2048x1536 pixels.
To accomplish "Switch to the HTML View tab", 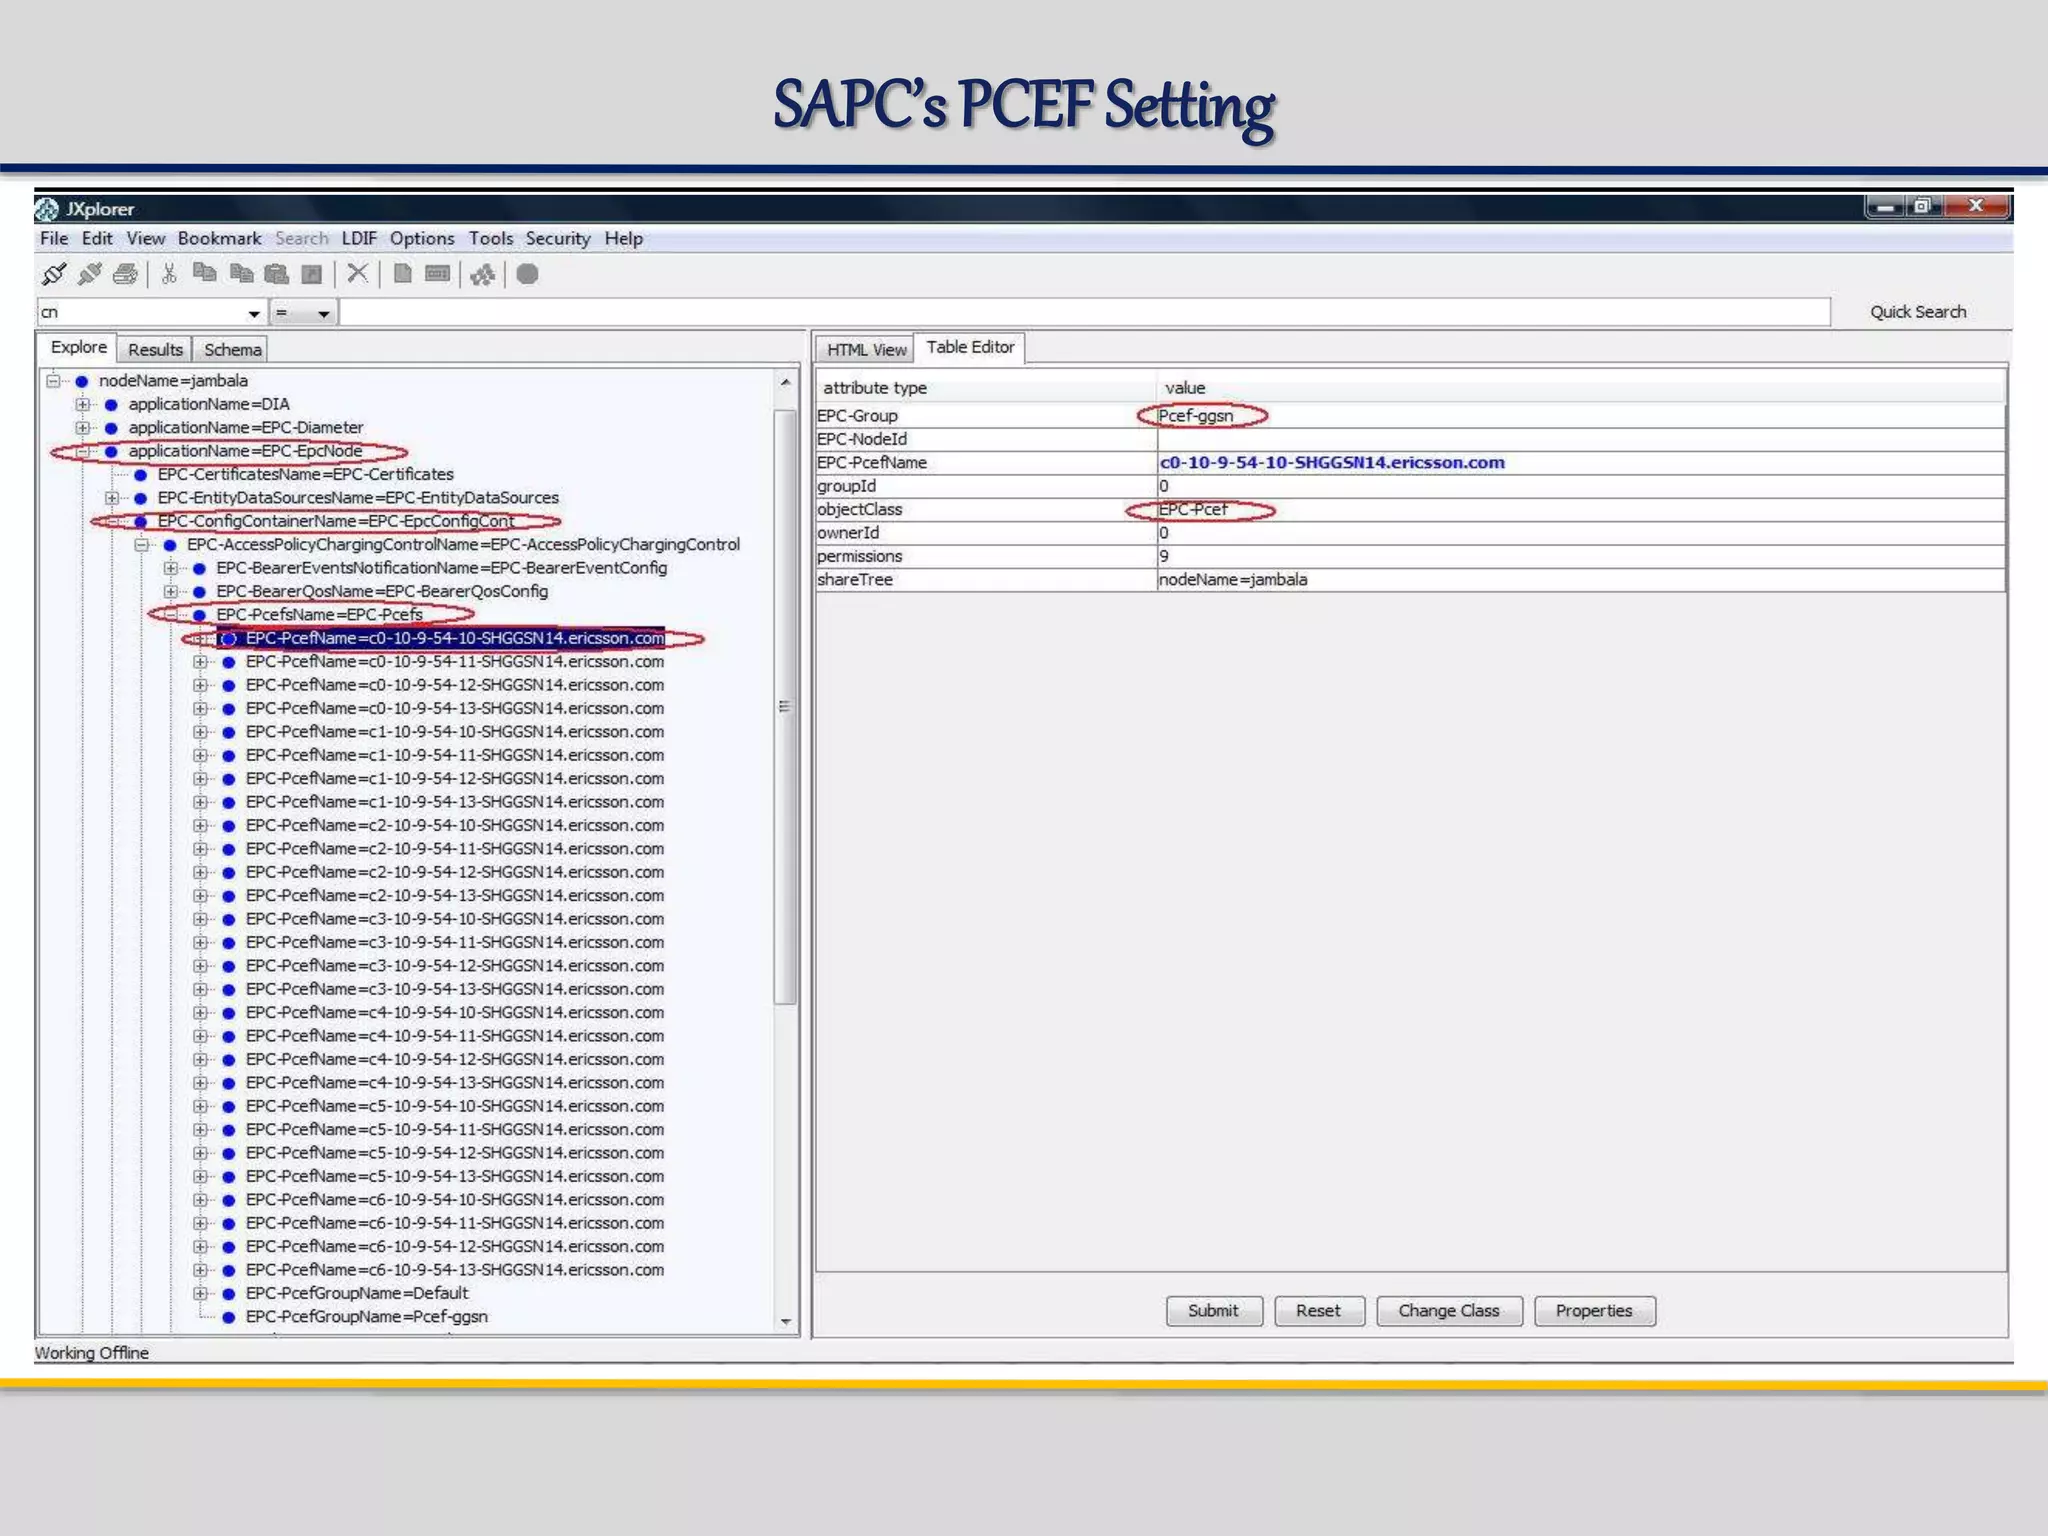I will point(866,350).
